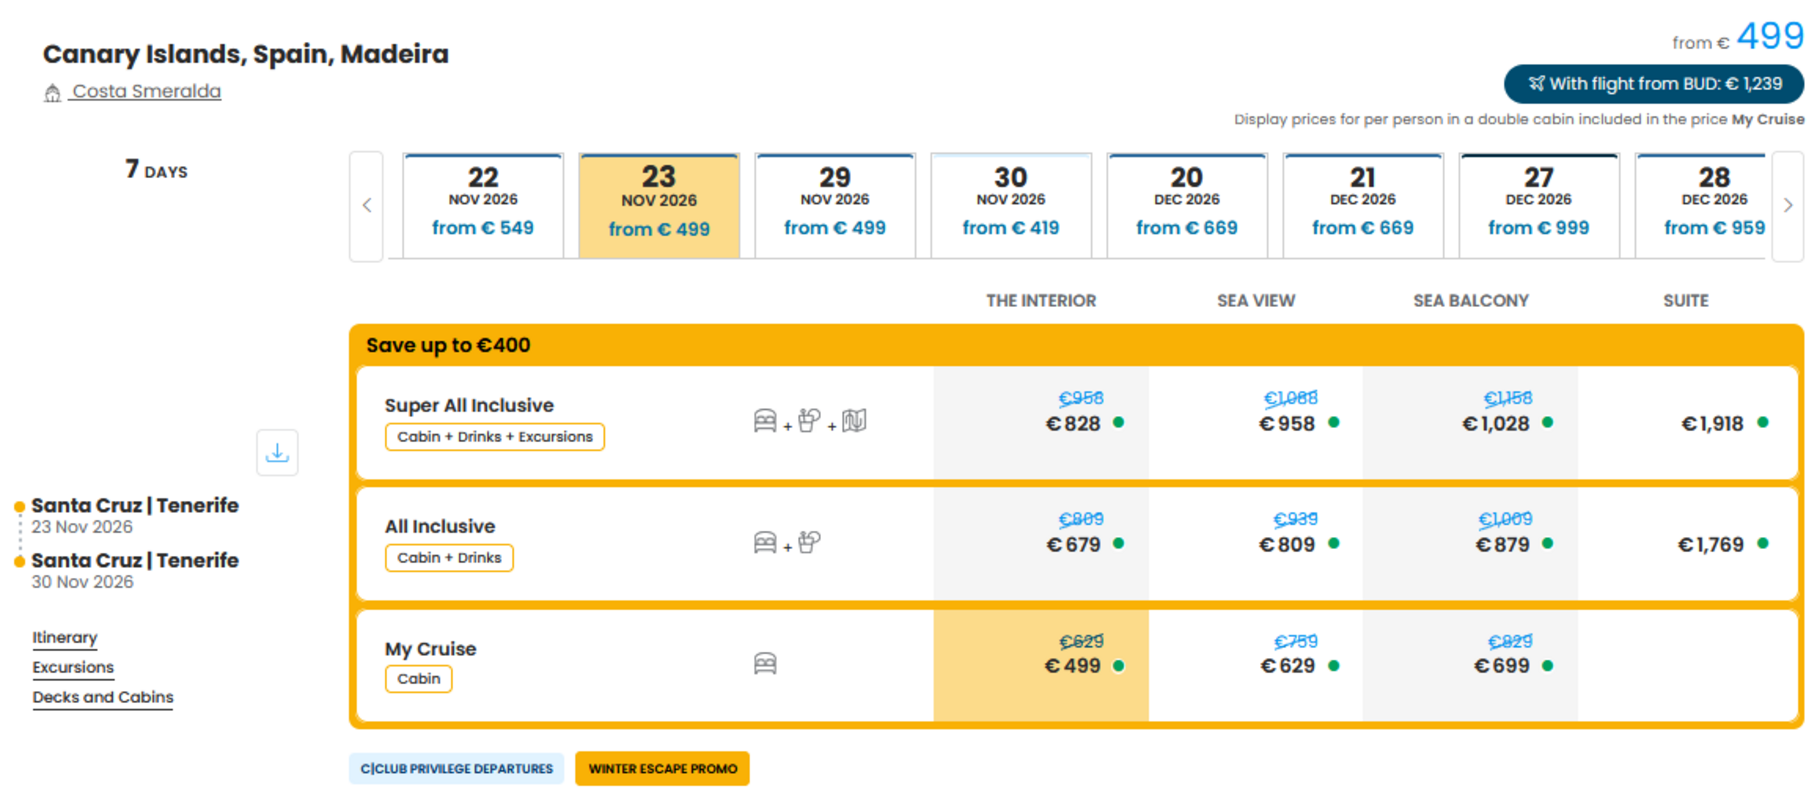1817x800 pixels.
Task: Select the 27 Dec 2026 departure tab
Action: (x=1539, y=206)
